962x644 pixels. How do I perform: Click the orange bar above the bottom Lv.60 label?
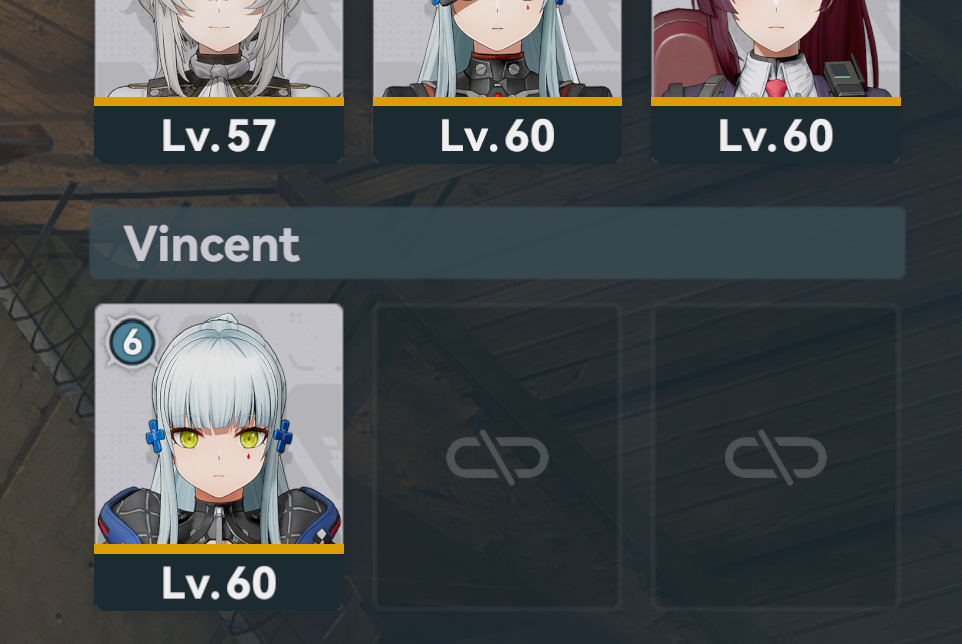[x=219, y=549]
